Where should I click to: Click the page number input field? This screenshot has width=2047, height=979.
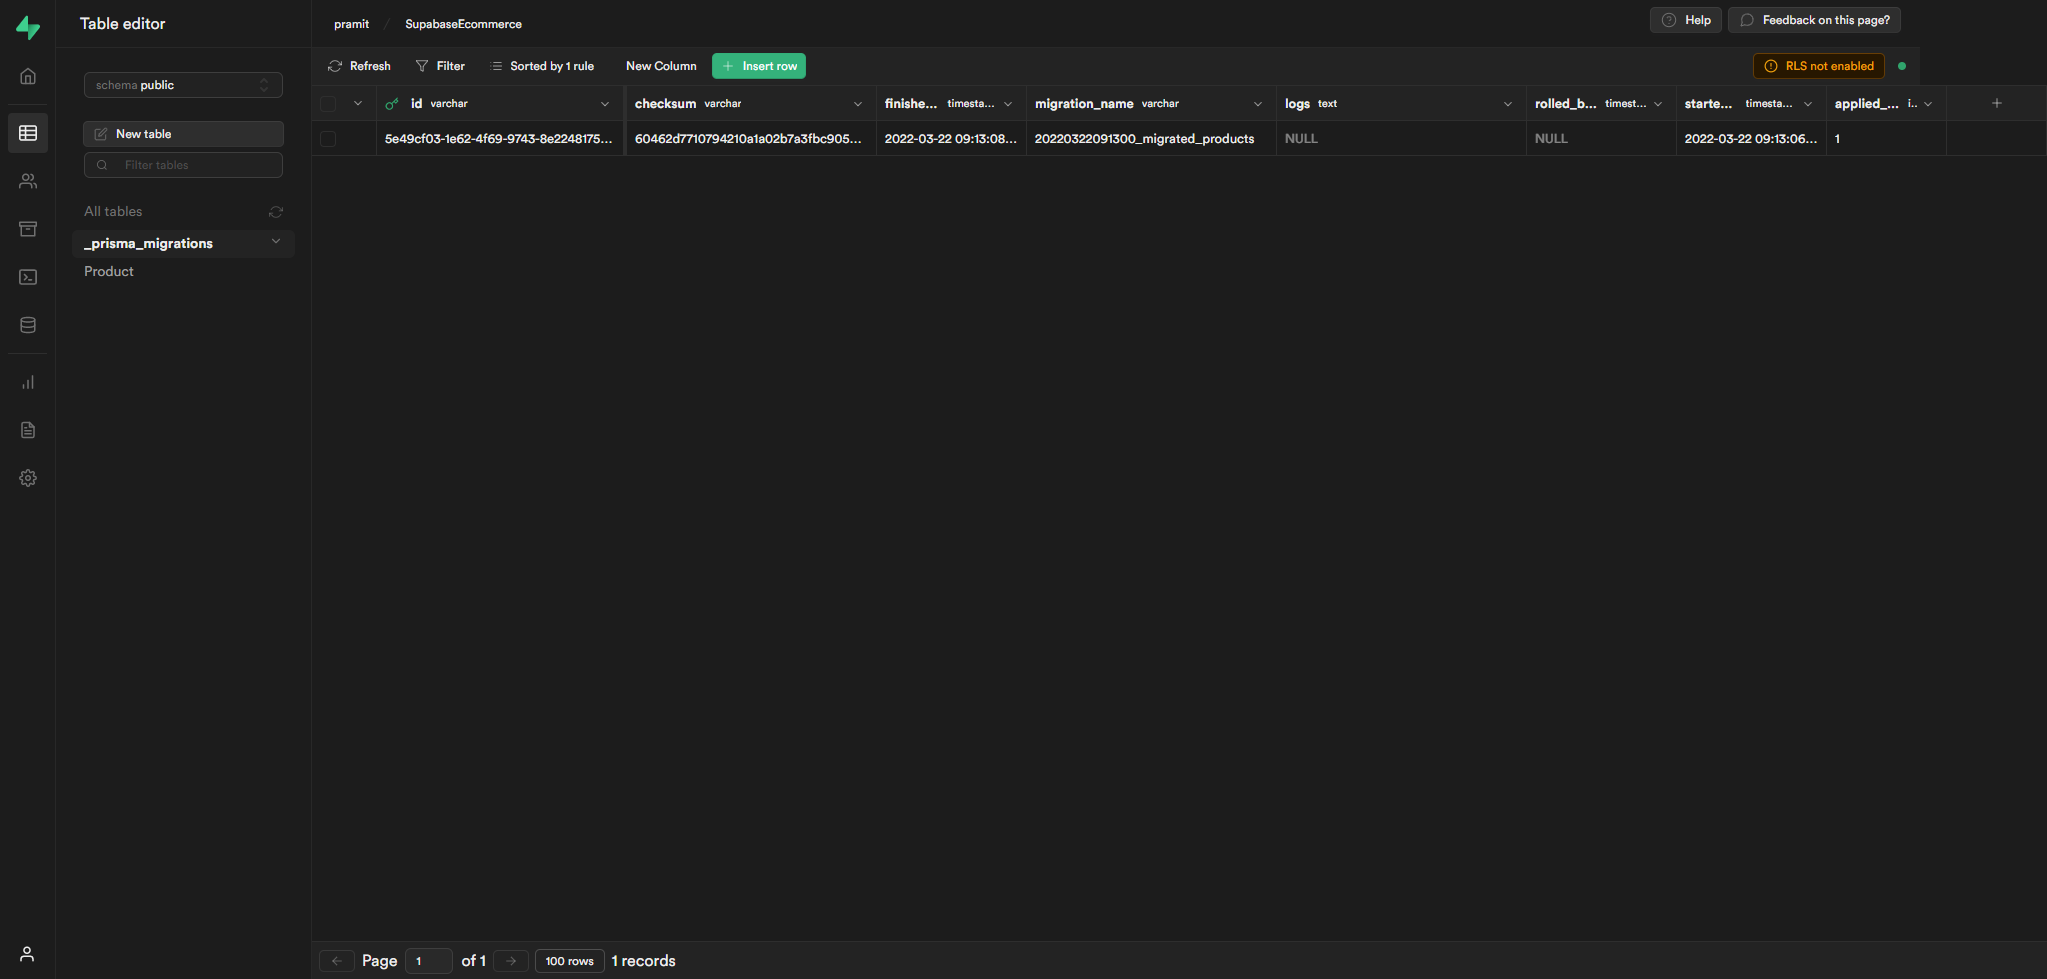click(x=429, y=961)
